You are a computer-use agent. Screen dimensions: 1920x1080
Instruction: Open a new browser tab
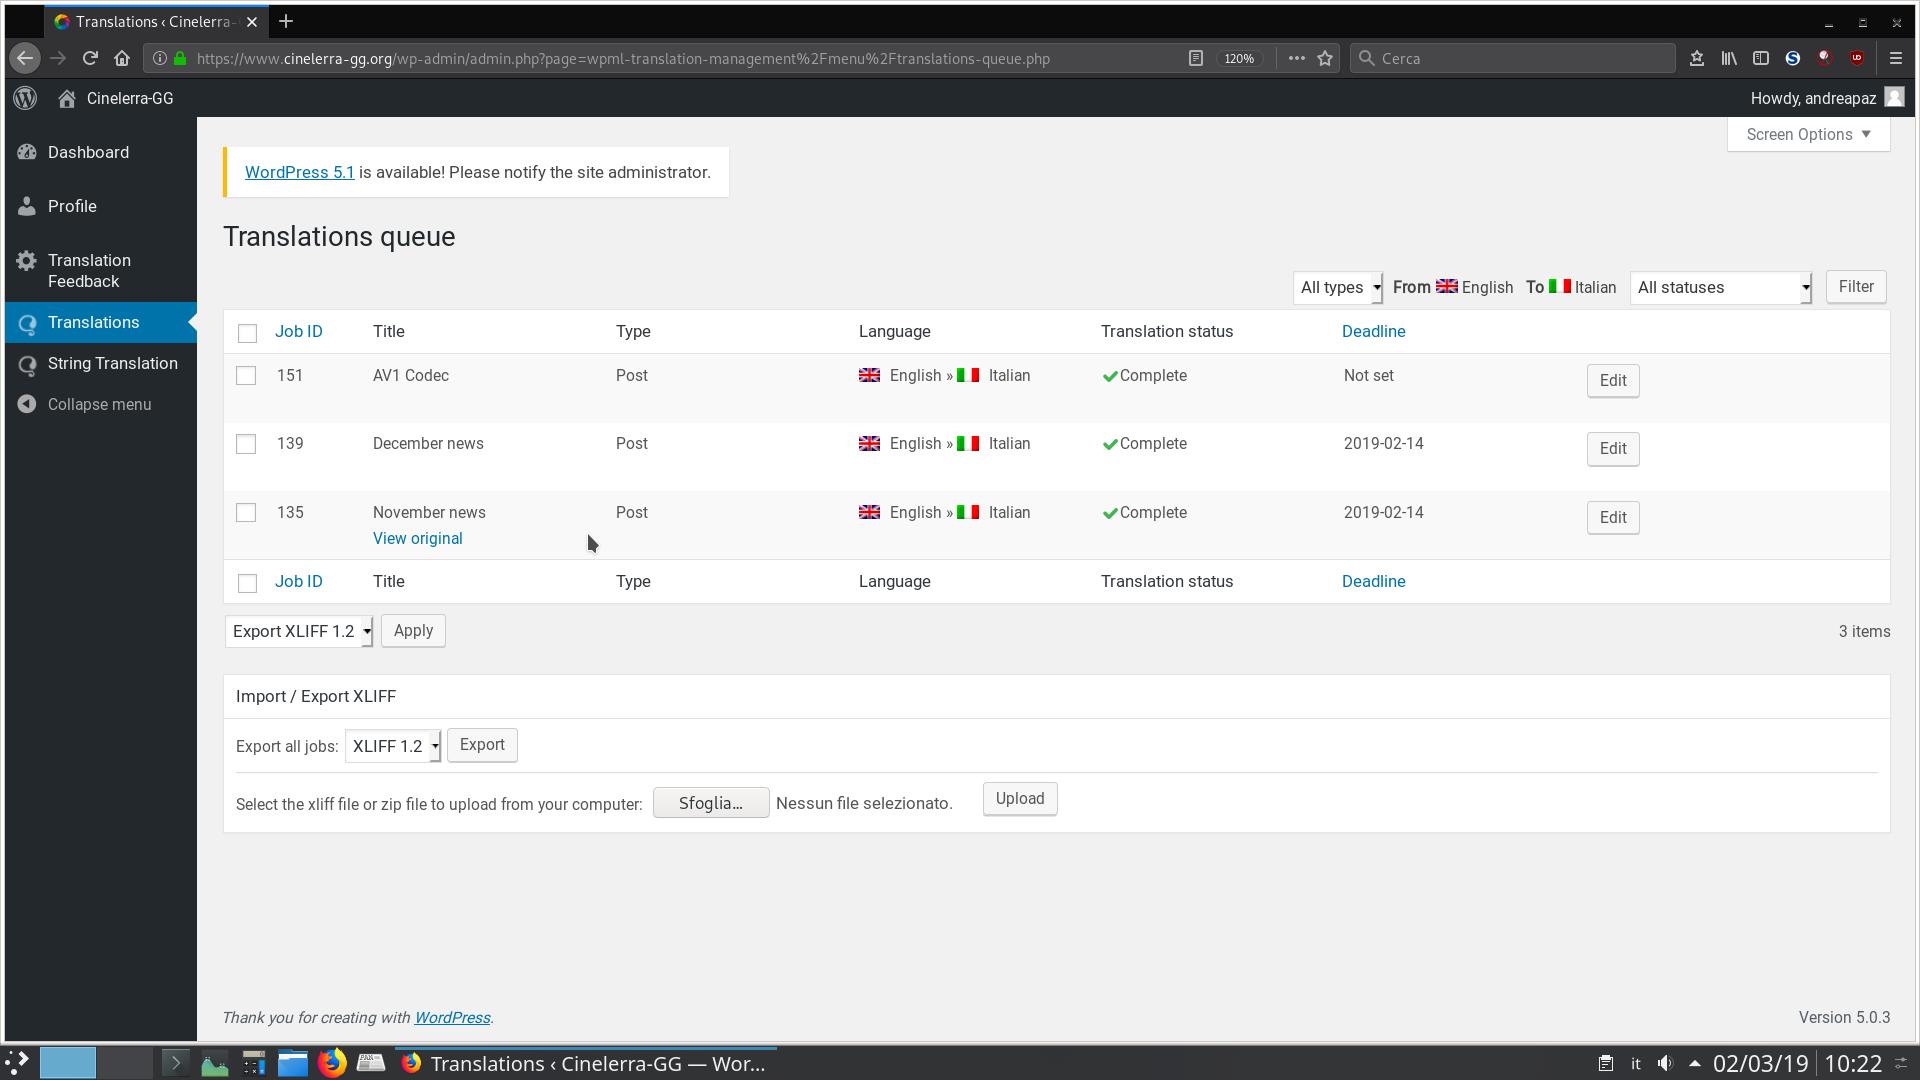286,21
